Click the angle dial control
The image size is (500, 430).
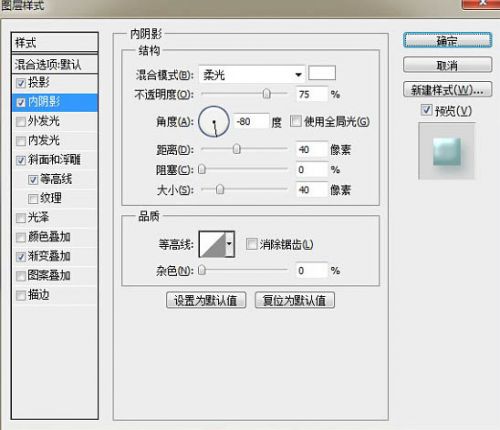(x=214, y=121)
